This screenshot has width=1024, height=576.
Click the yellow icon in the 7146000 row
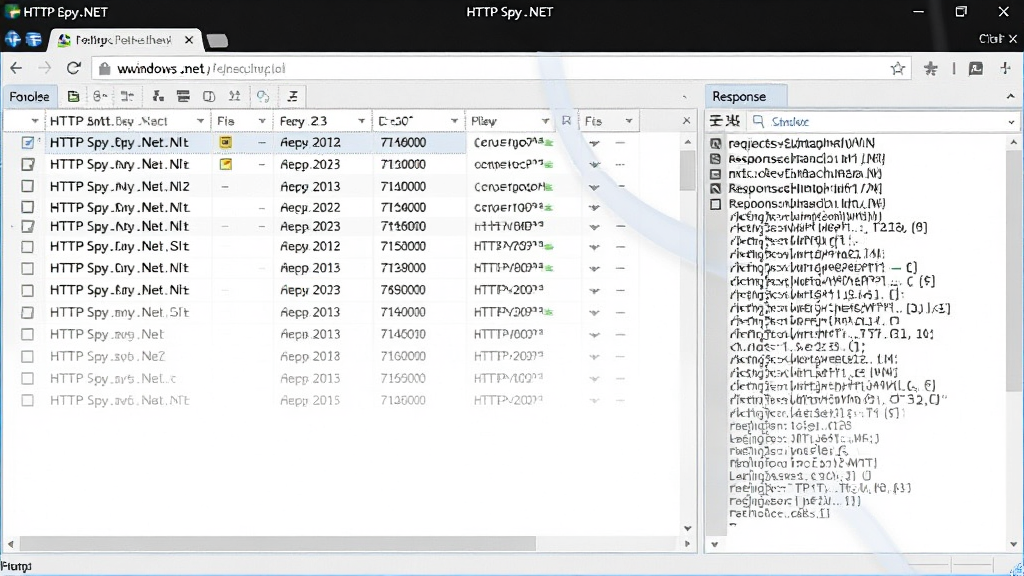pyautogui.click(x=225, y=142)
